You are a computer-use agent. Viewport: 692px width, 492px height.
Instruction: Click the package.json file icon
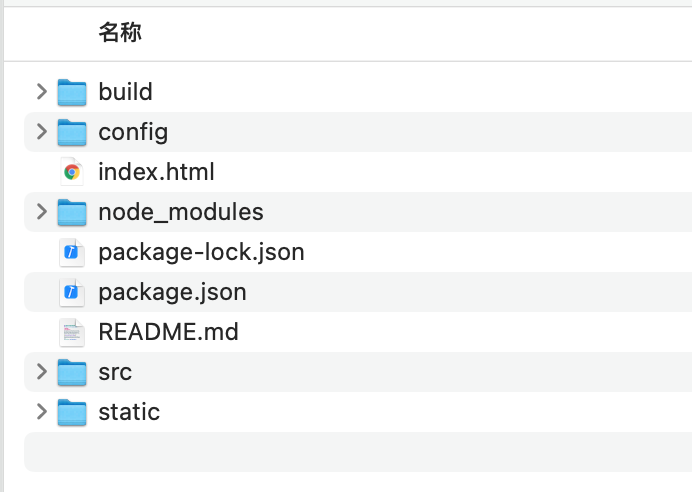[72, 292]
